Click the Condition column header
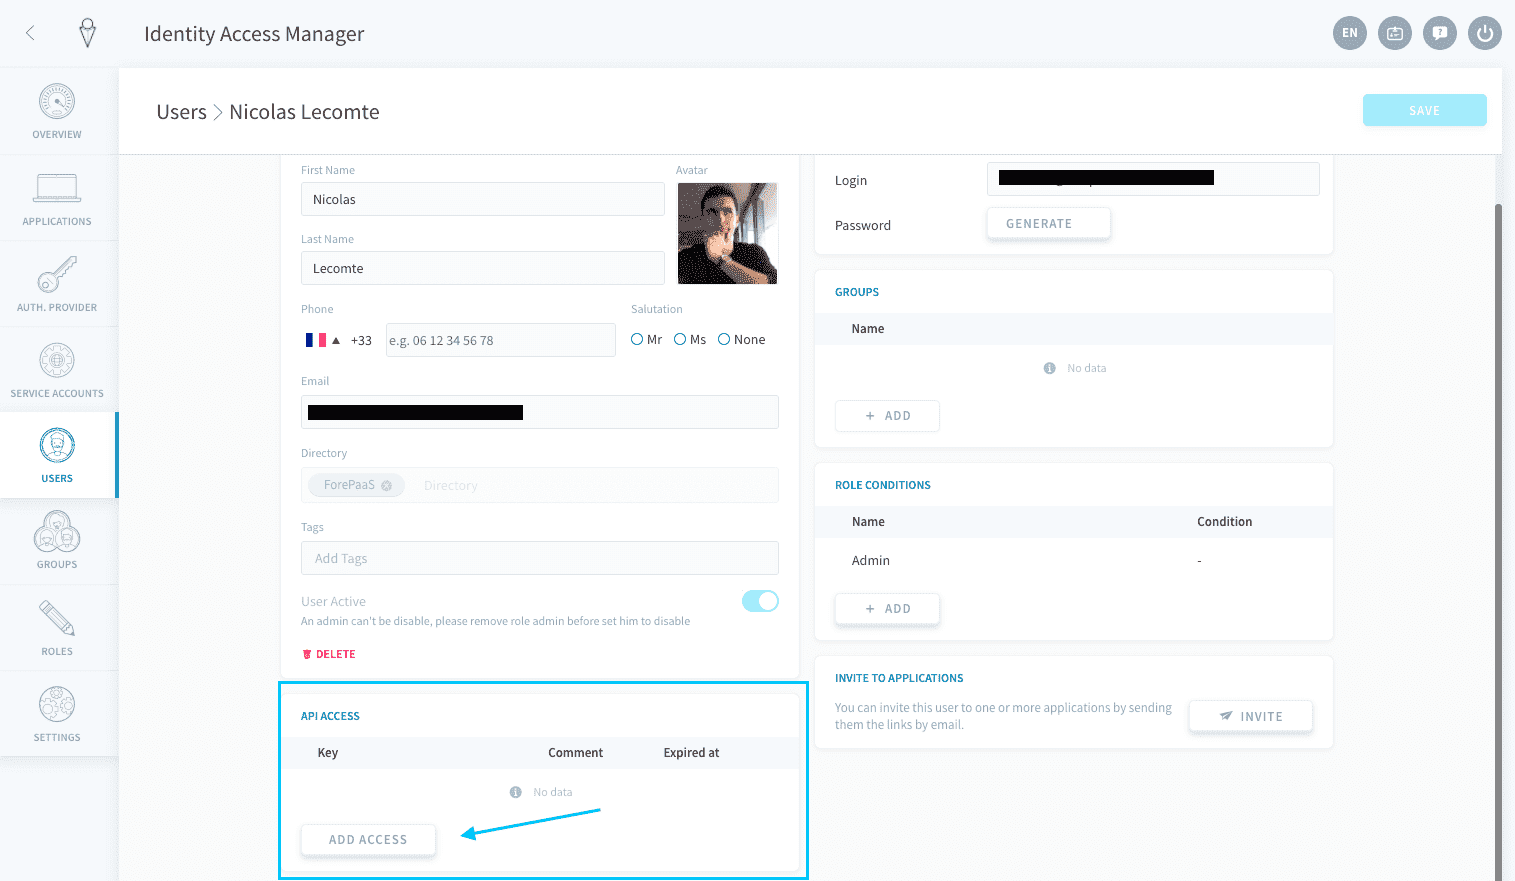This screenshot has height=881, width=1515. click(1224, 522)
